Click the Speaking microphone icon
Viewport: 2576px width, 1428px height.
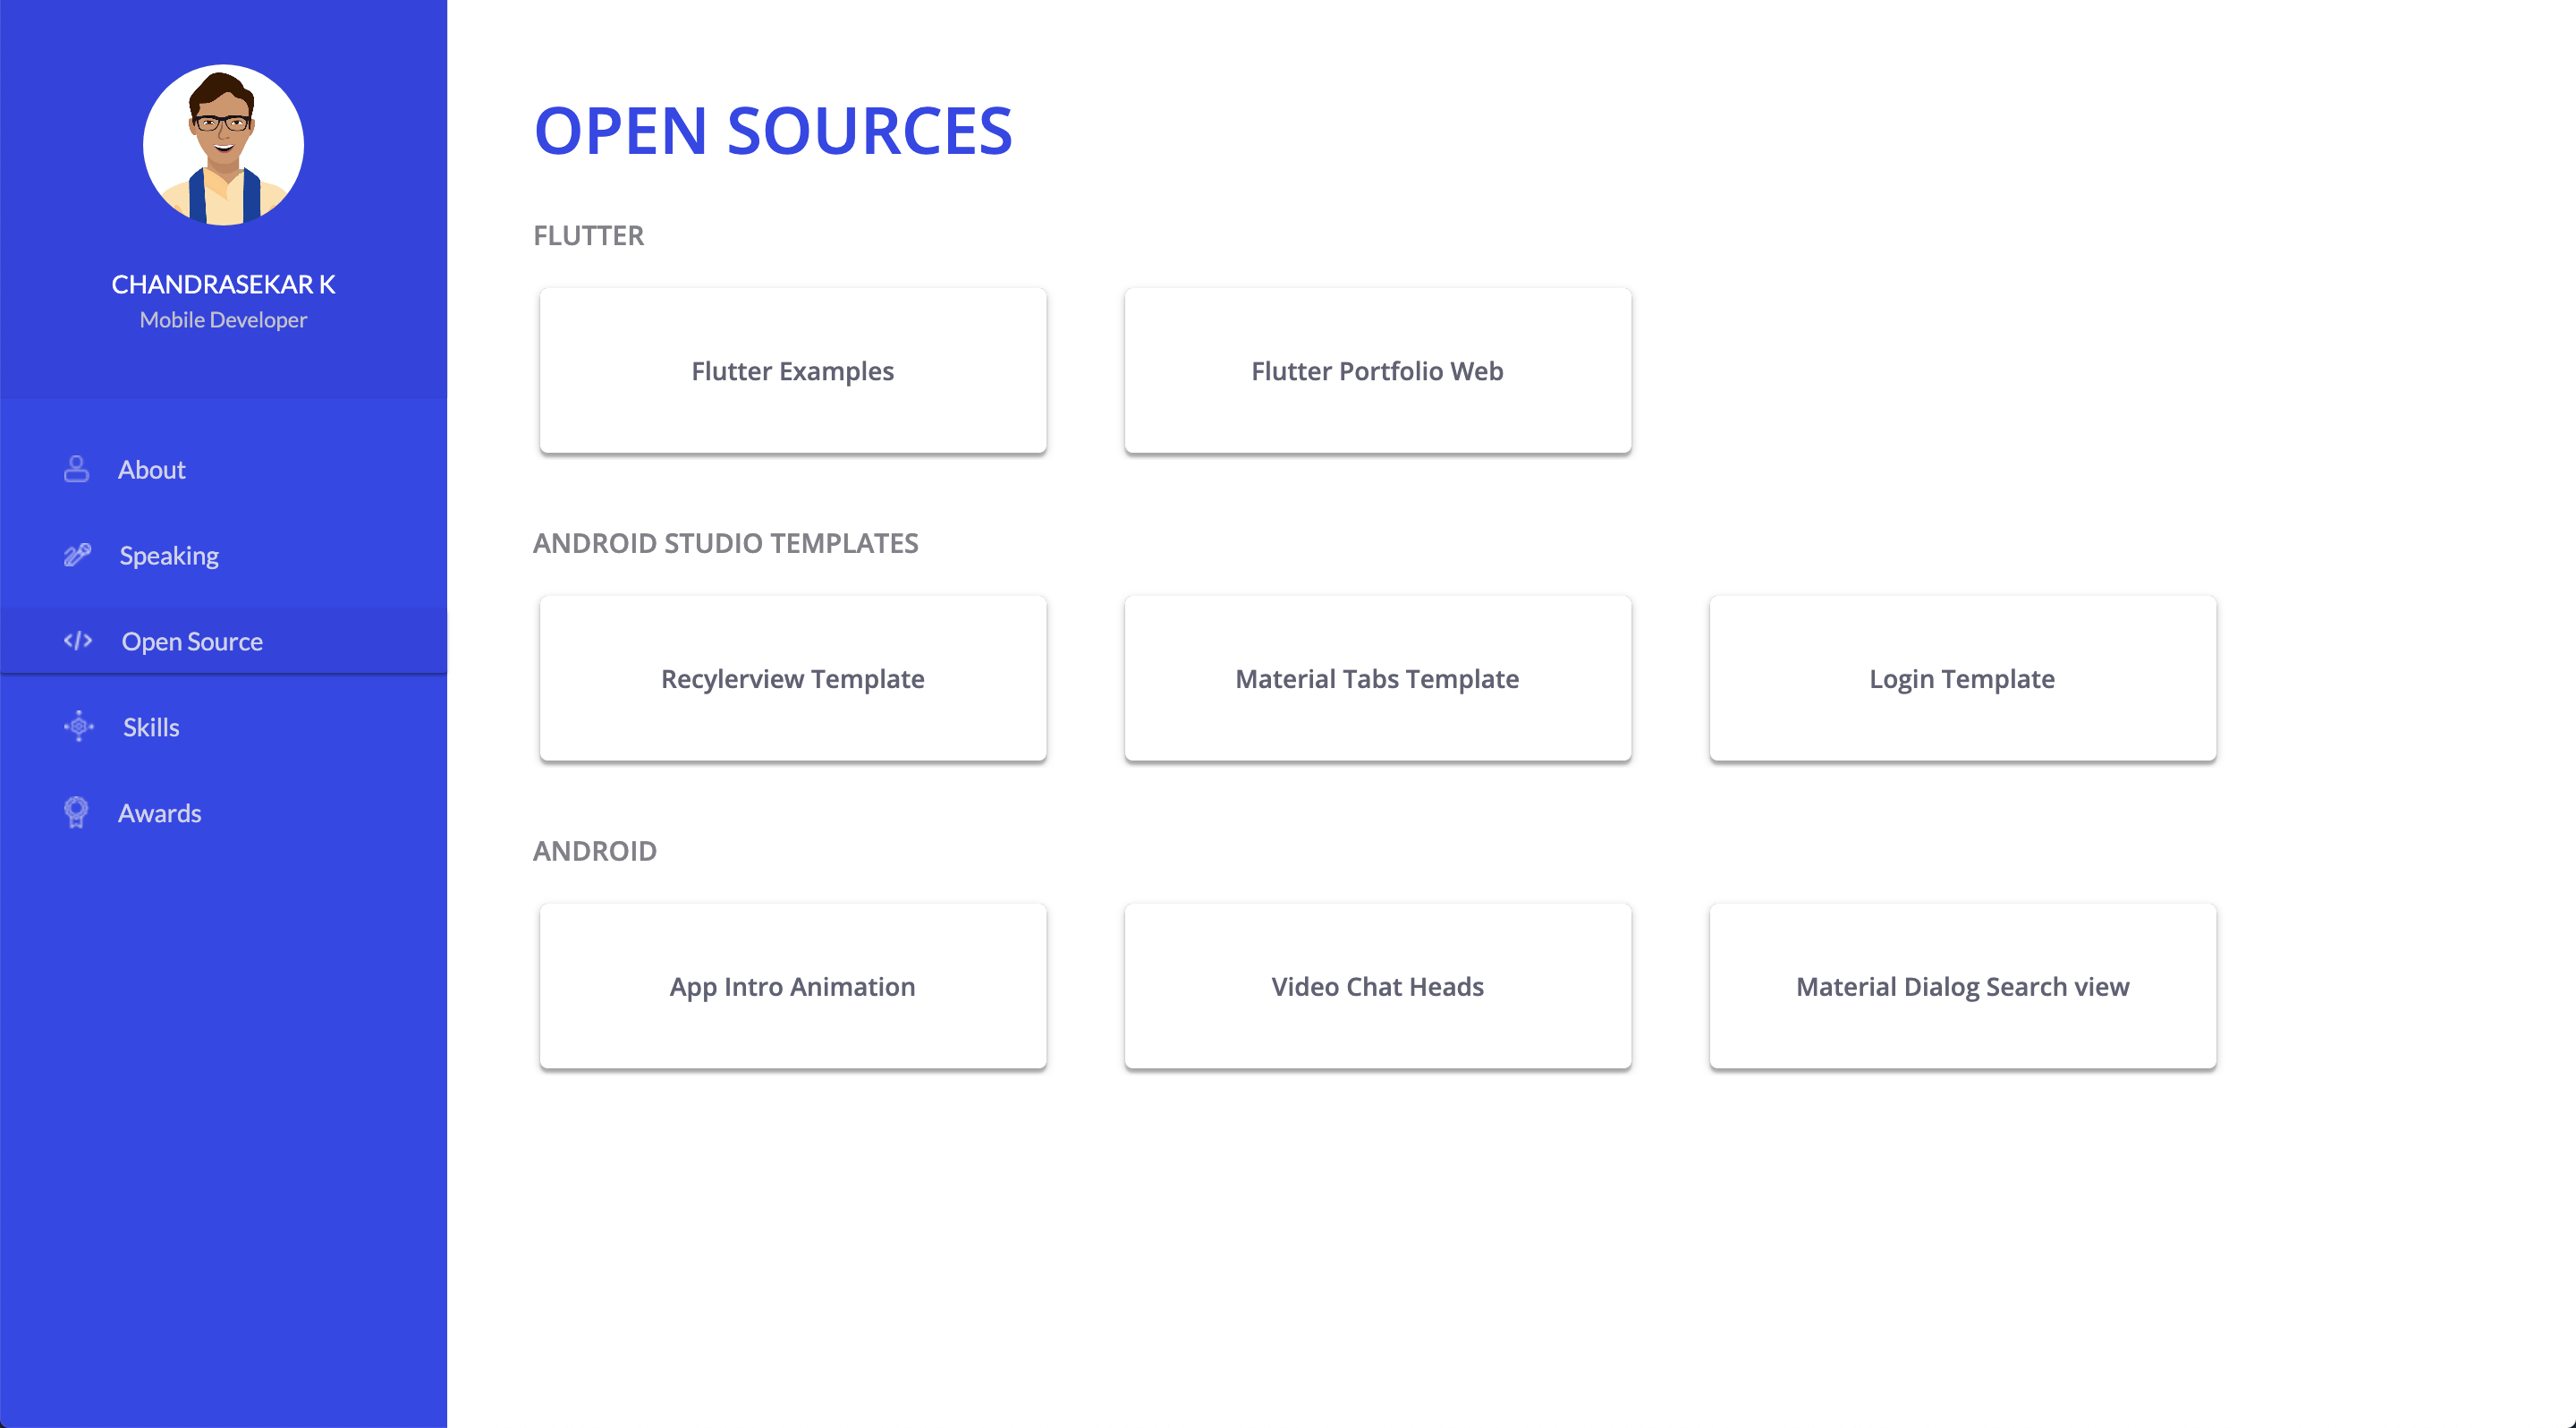(77, 555)
